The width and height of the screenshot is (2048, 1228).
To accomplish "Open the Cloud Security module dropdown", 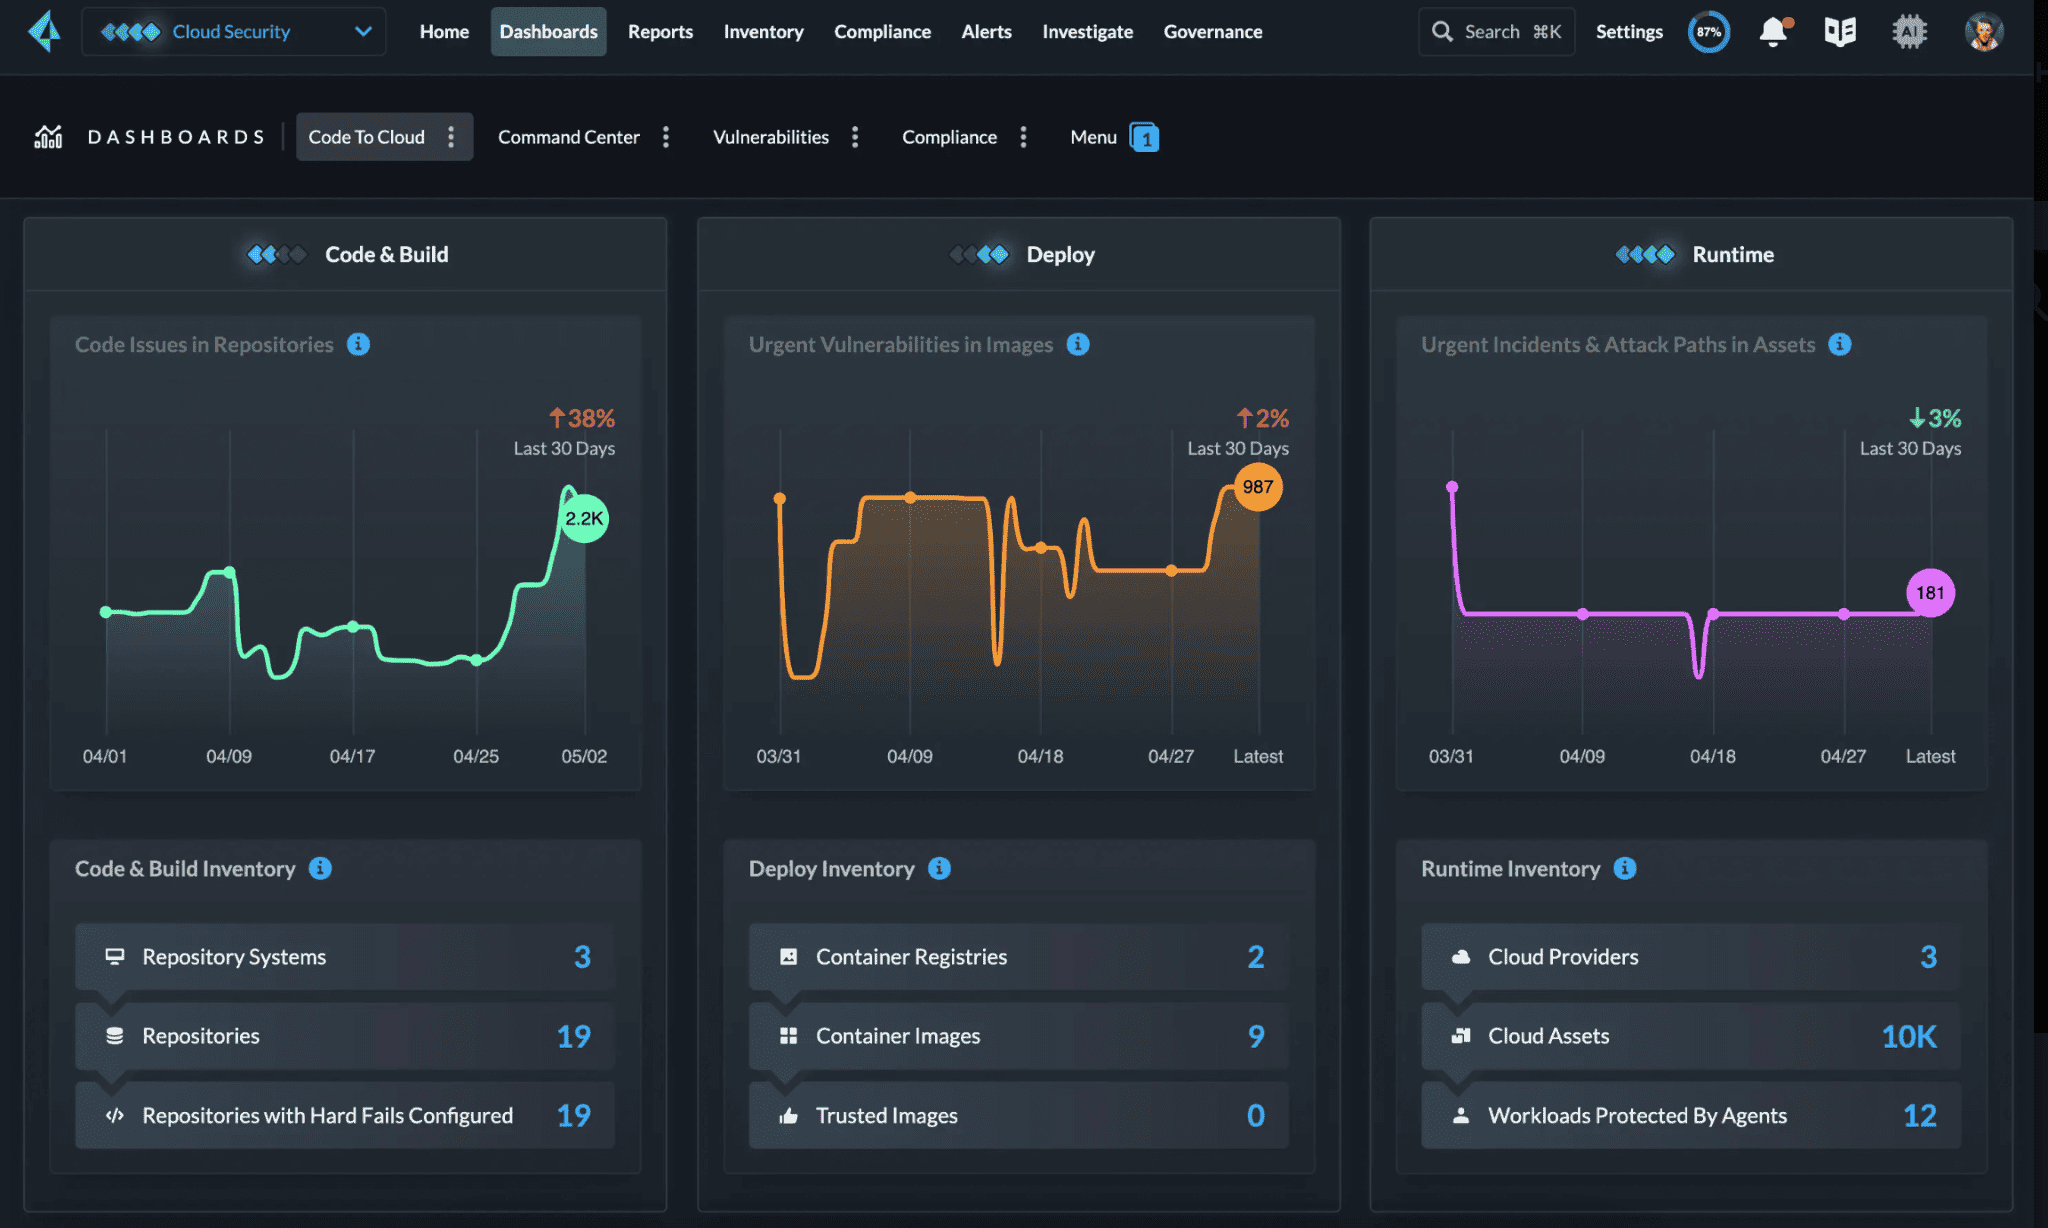I will click(234, 32).
